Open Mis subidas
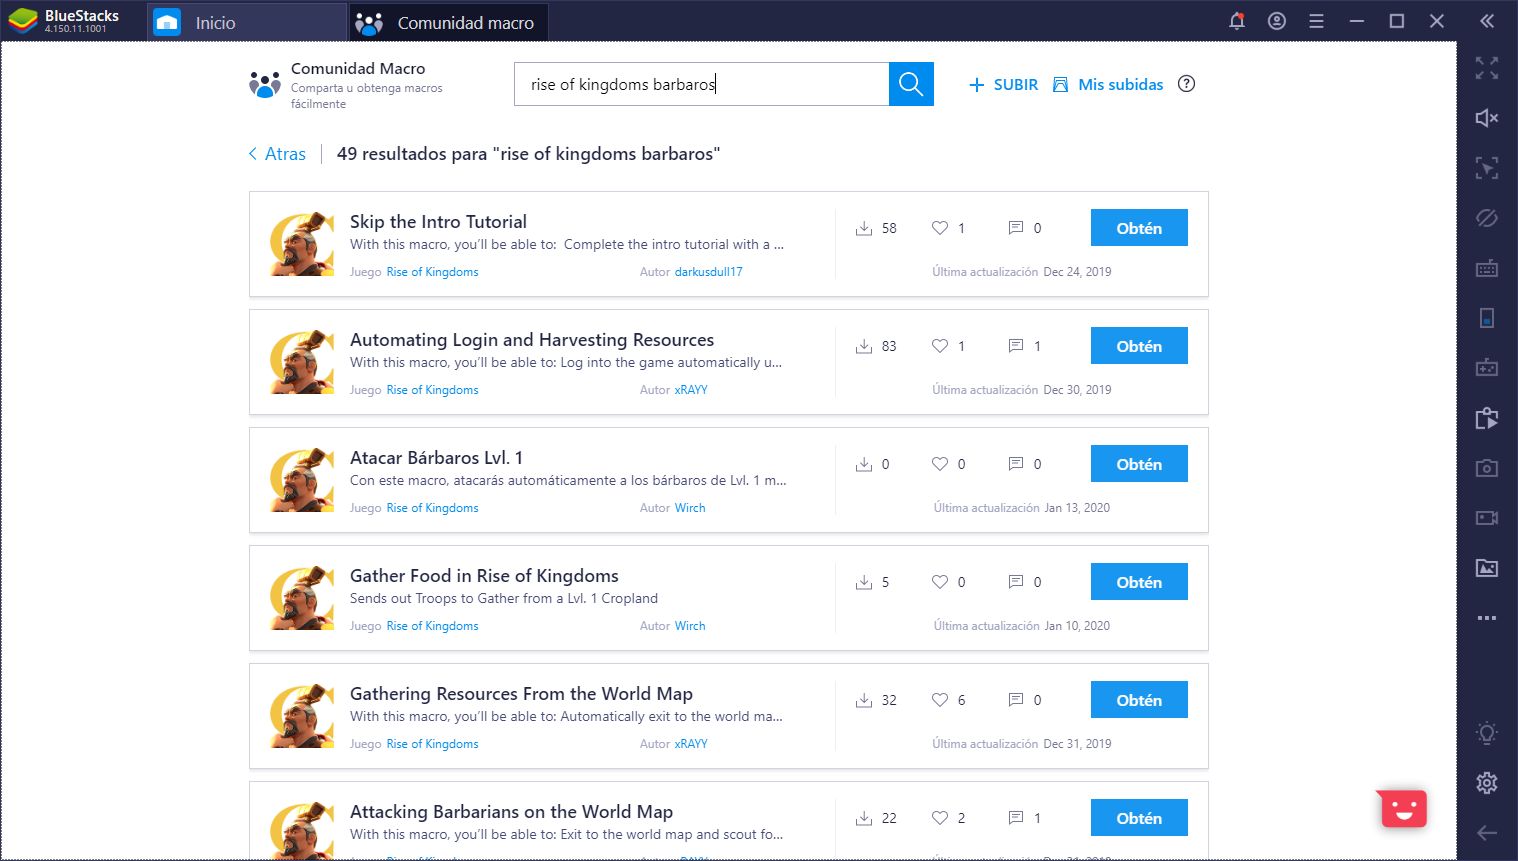The height and width of the screenshot is (861, 1518). 1108,85
